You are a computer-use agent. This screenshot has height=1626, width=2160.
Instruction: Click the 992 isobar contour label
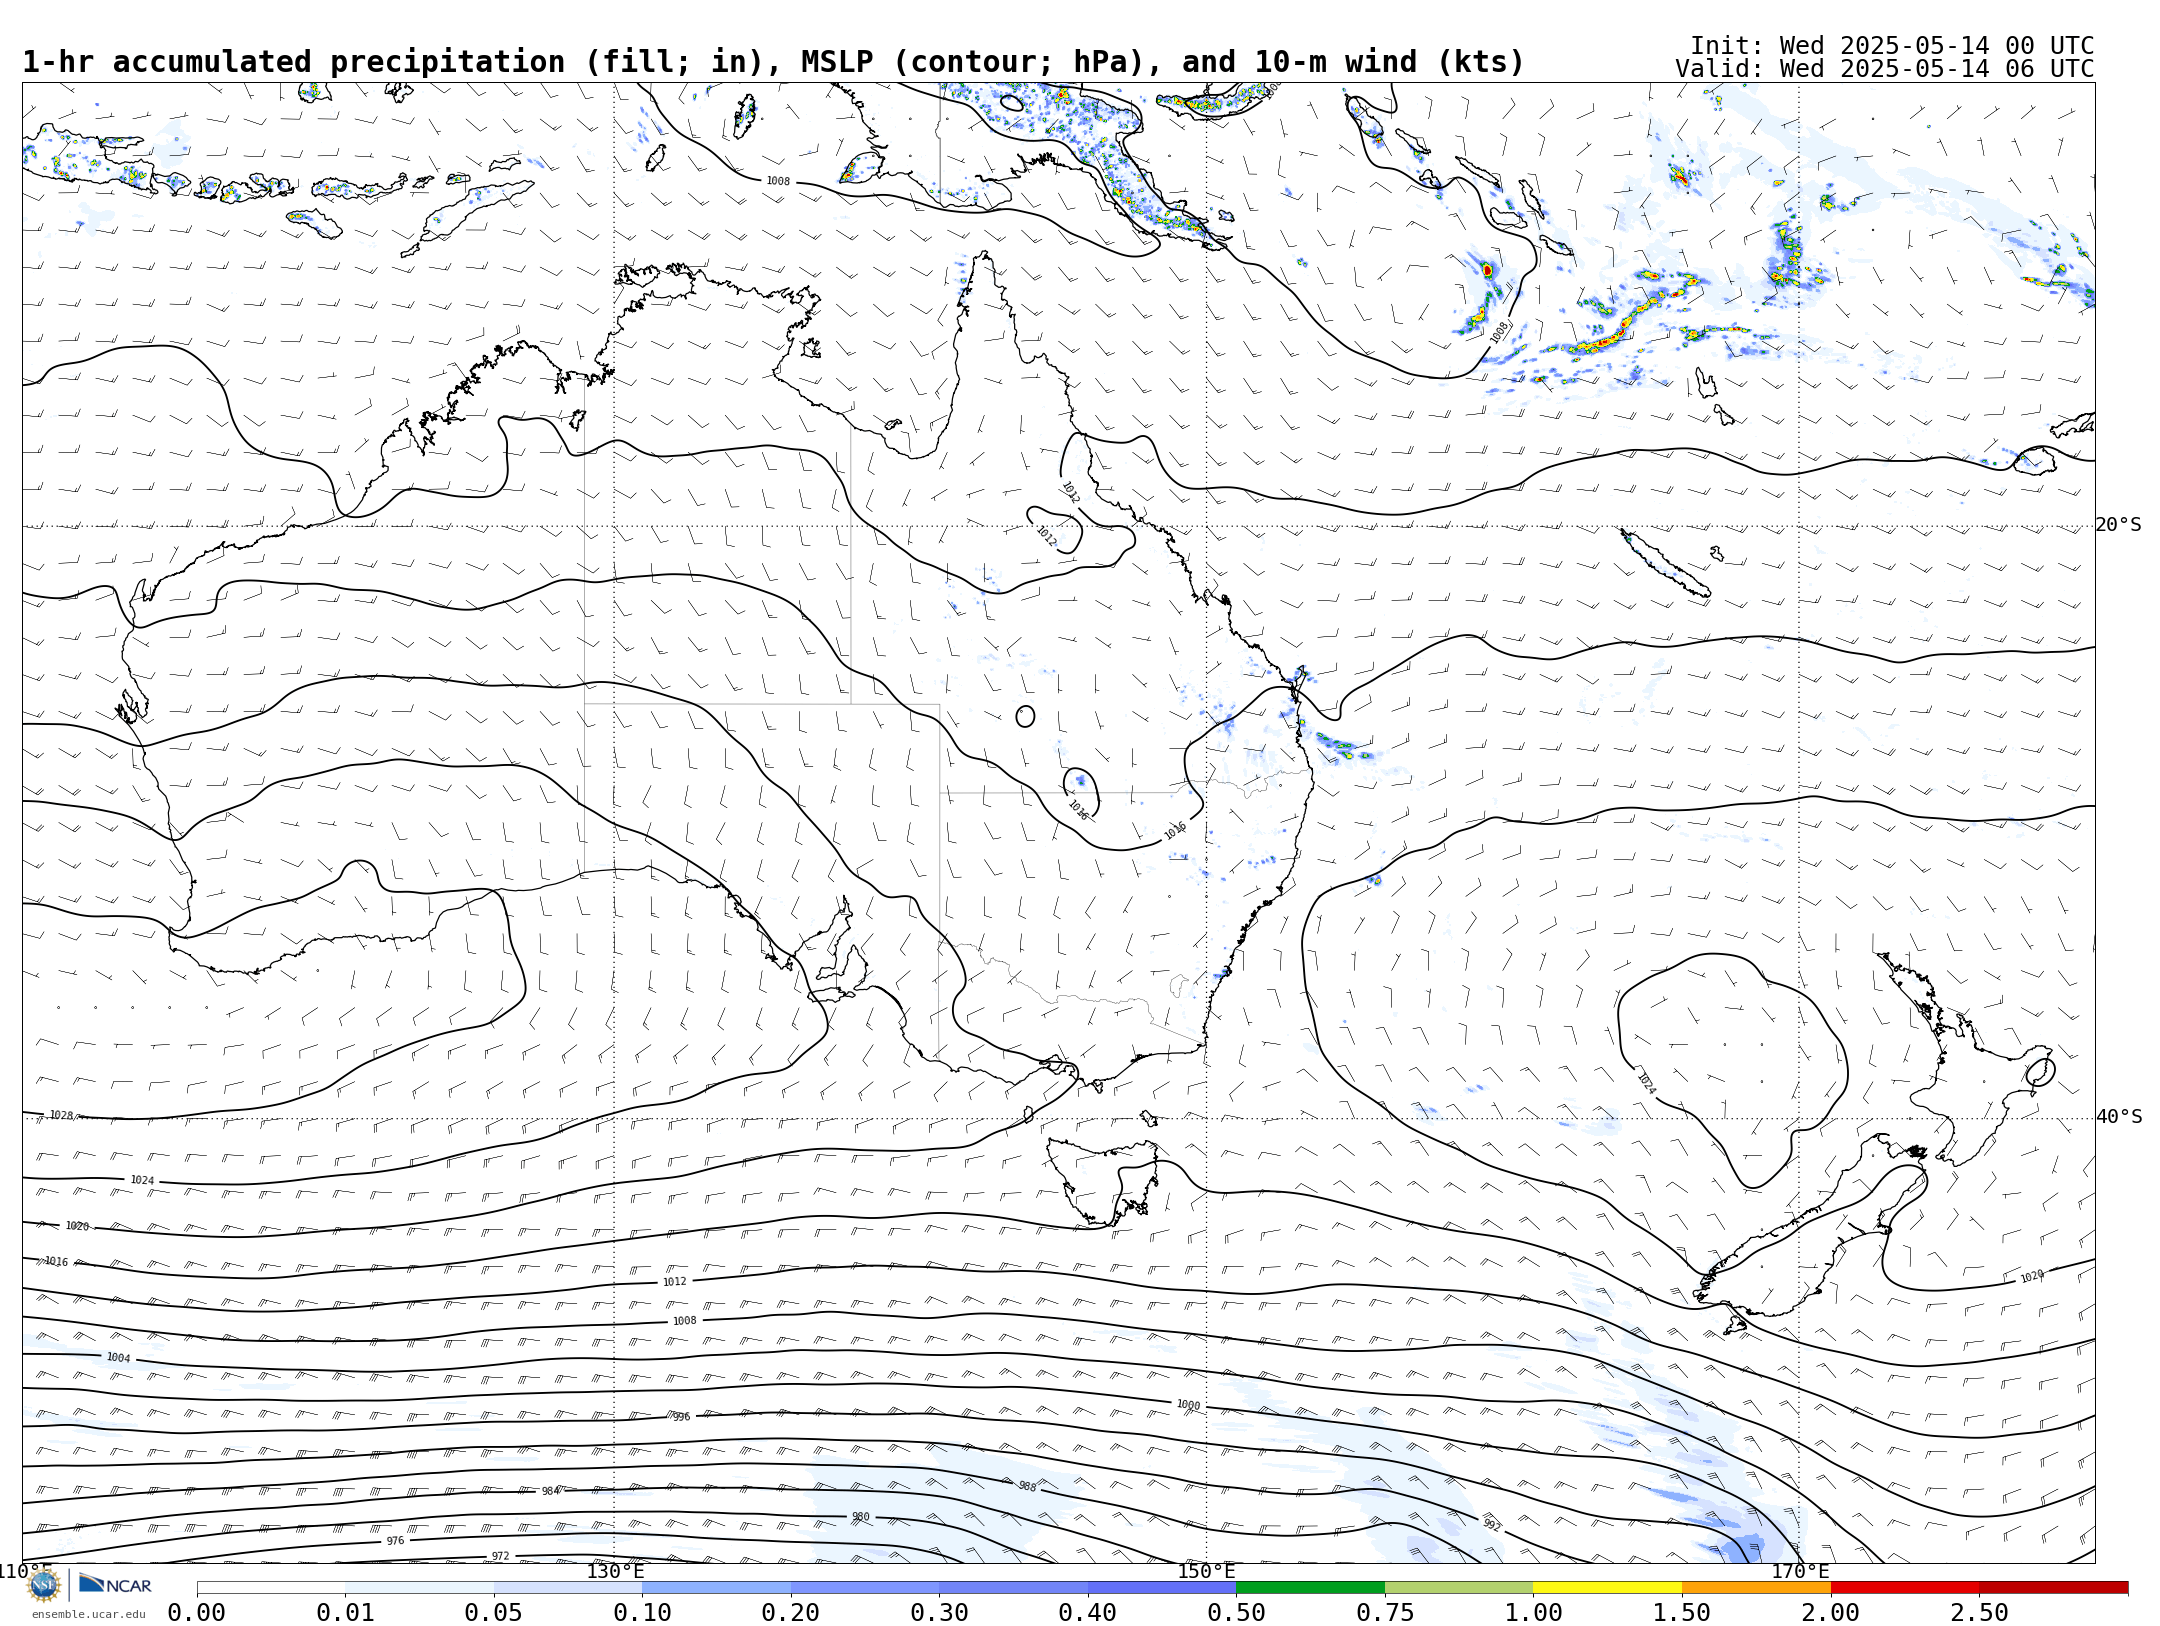1491,1524
